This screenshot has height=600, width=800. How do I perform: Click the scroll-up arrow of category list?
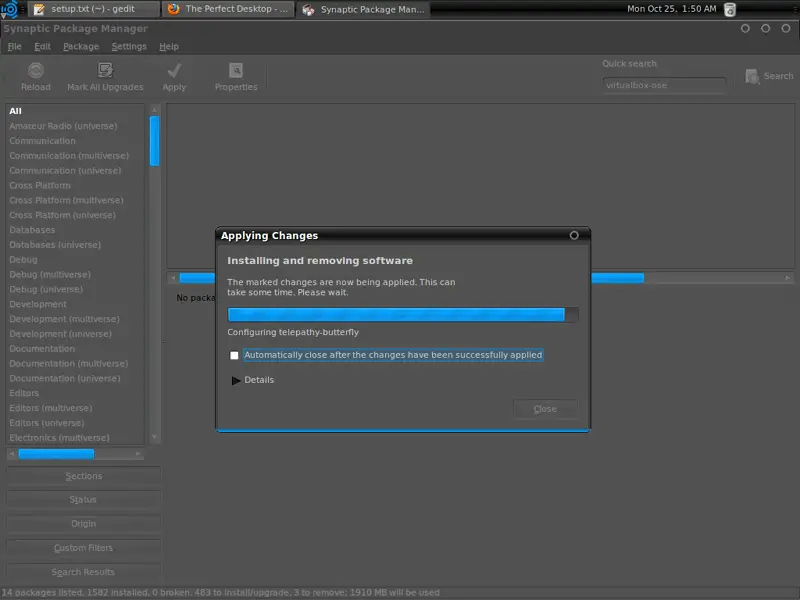pyautogui.click(x=155, y=109)
